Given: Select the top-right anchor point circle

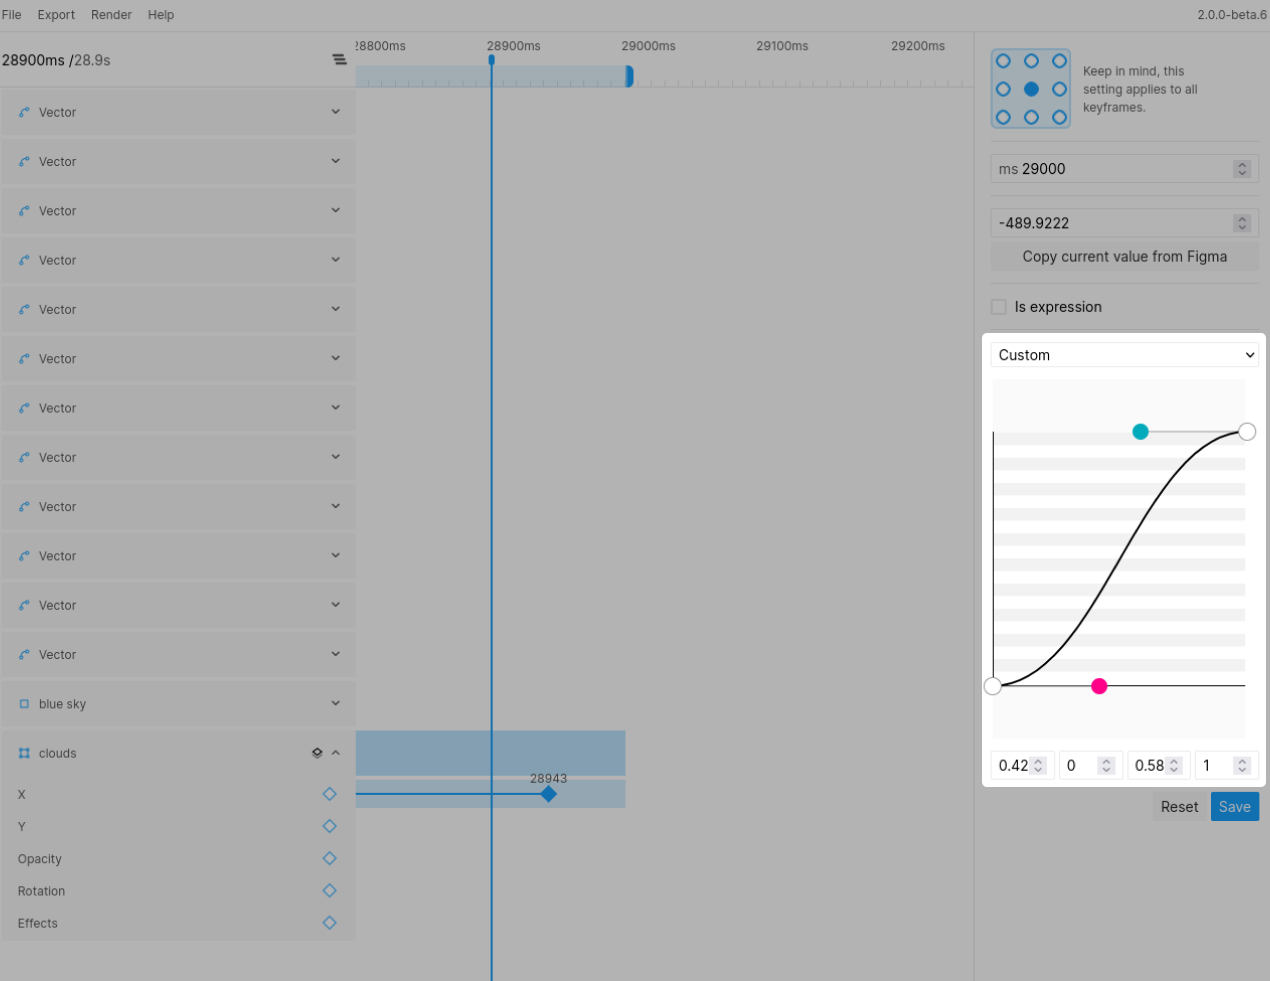Looking at the screenshot, I should point(1059,61).
